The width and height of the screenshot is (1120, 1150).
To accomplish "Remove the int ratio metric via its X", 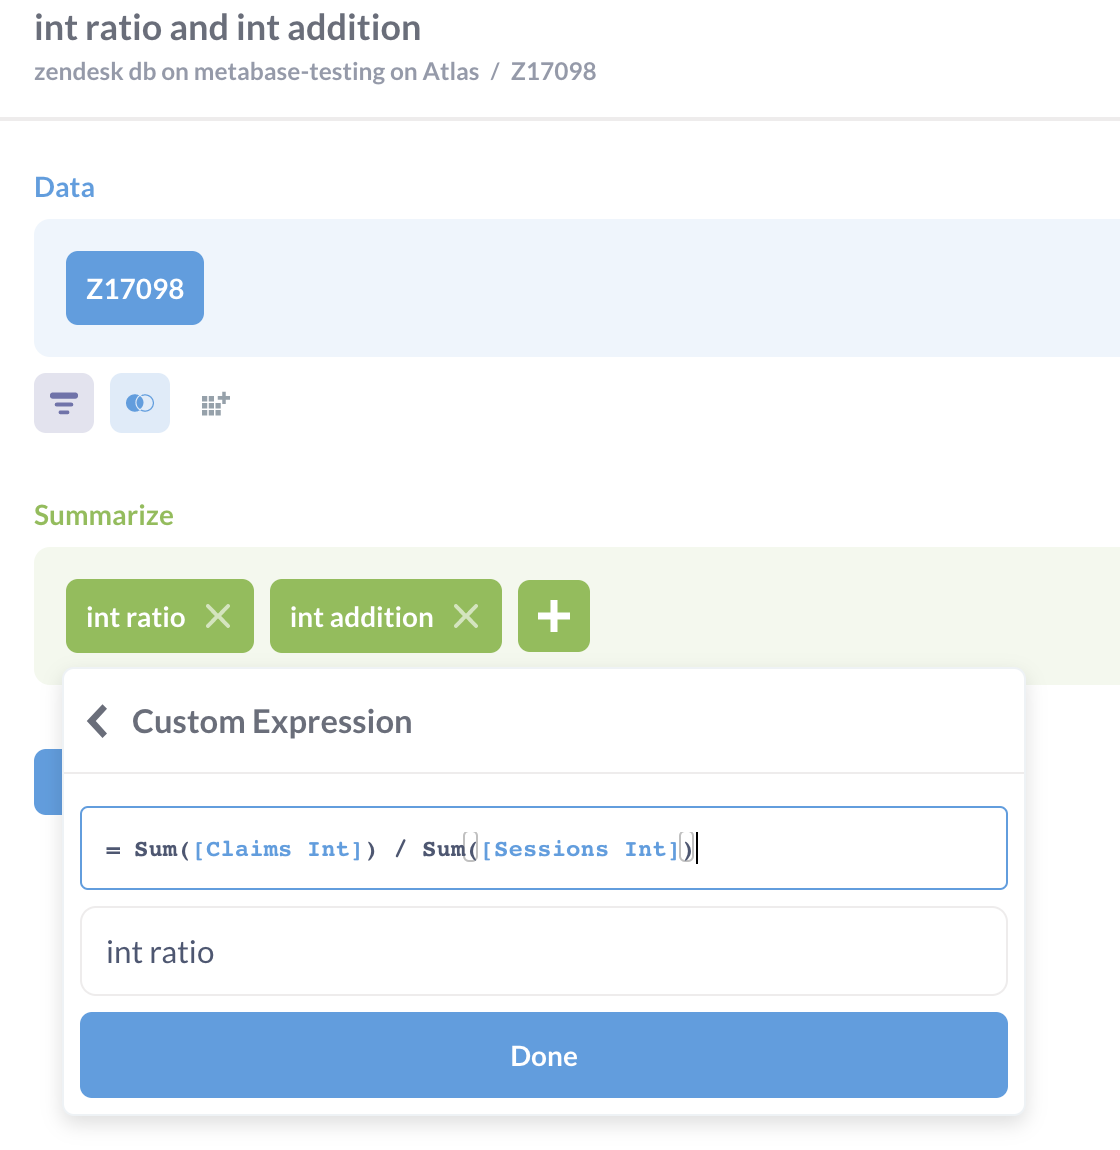I will [218, 616].
